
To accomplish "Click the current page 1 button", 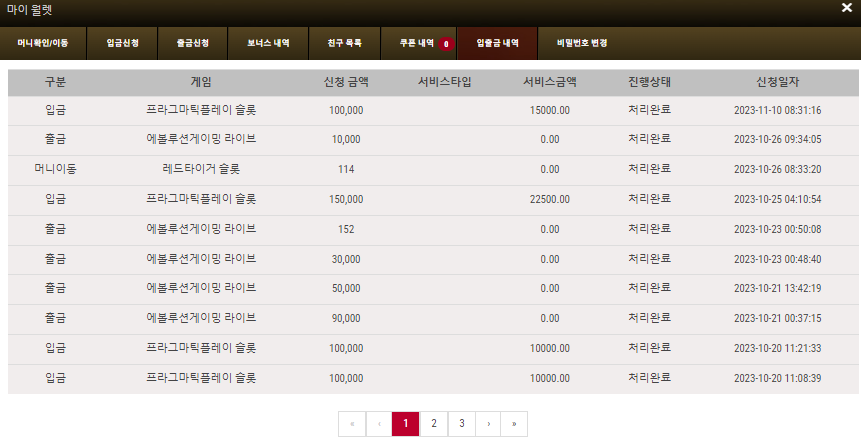I will [x=406, y=423].
